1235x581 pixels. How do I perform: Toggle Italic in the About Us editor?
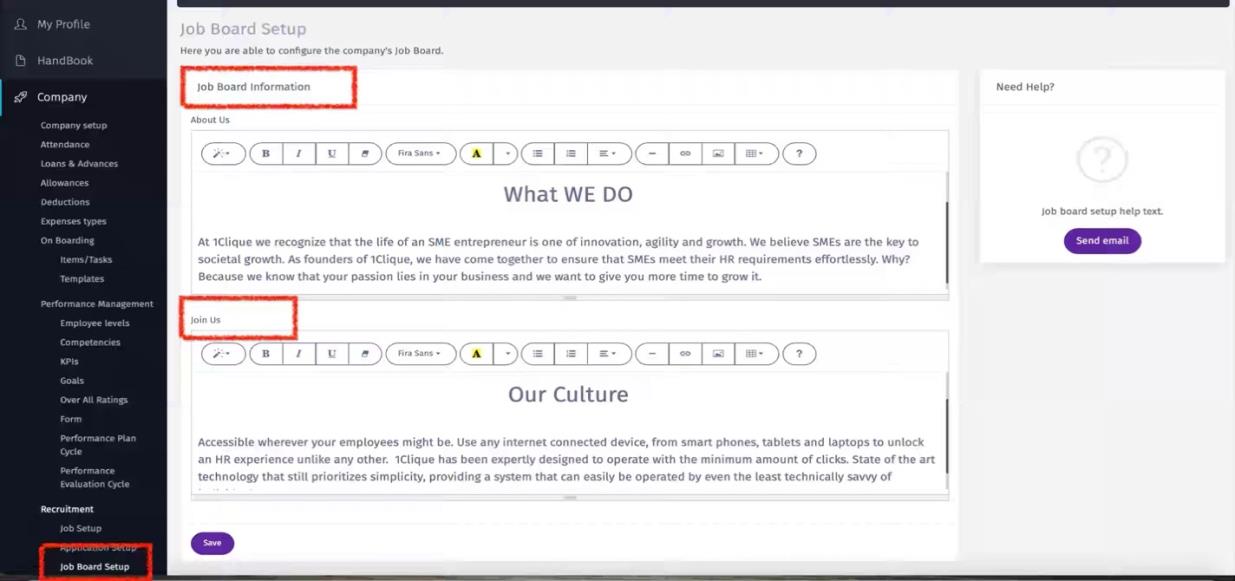299,154
